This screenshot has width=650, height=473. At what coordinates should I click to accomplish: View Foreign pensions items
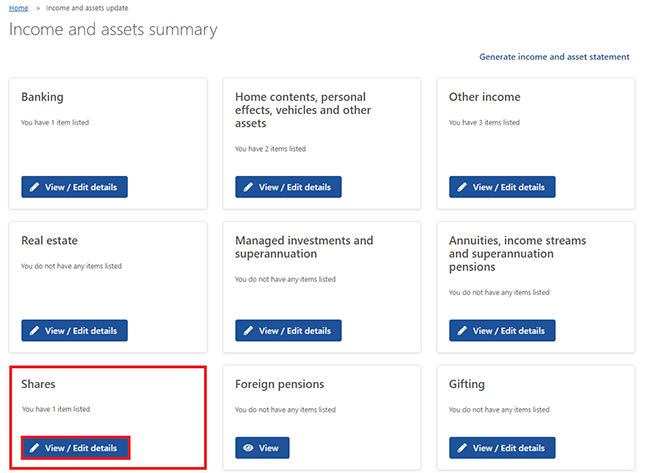tap(262, 448)
